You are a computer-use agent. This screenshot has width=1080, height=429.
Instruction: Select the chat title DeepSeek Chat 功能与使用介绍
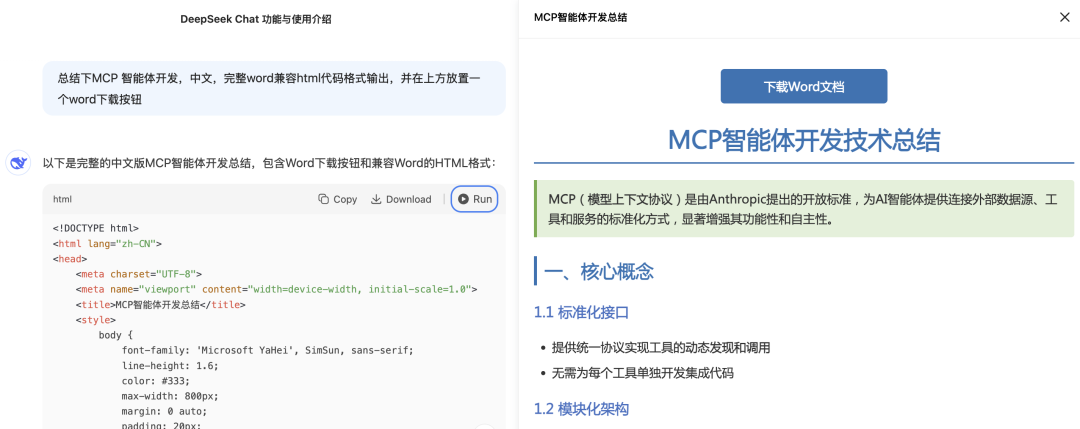click(256, 19)
